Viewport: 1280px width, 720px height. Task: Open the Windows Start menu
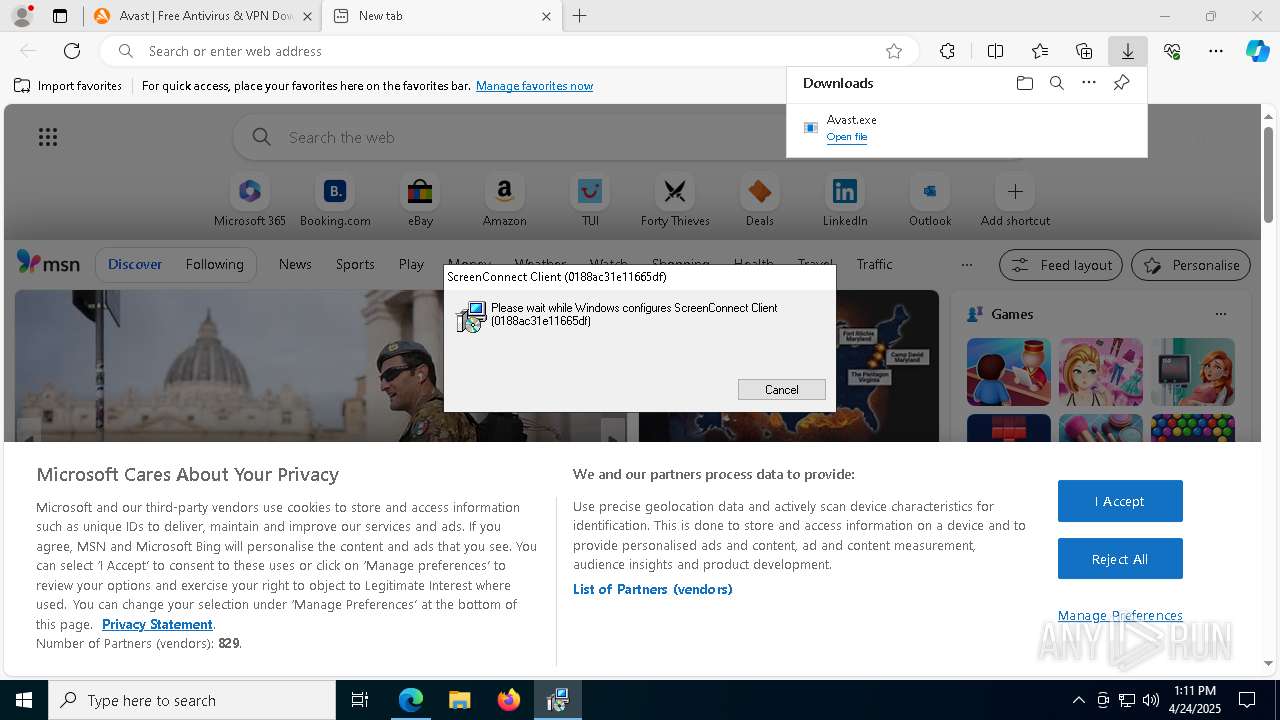pos(24,700)
